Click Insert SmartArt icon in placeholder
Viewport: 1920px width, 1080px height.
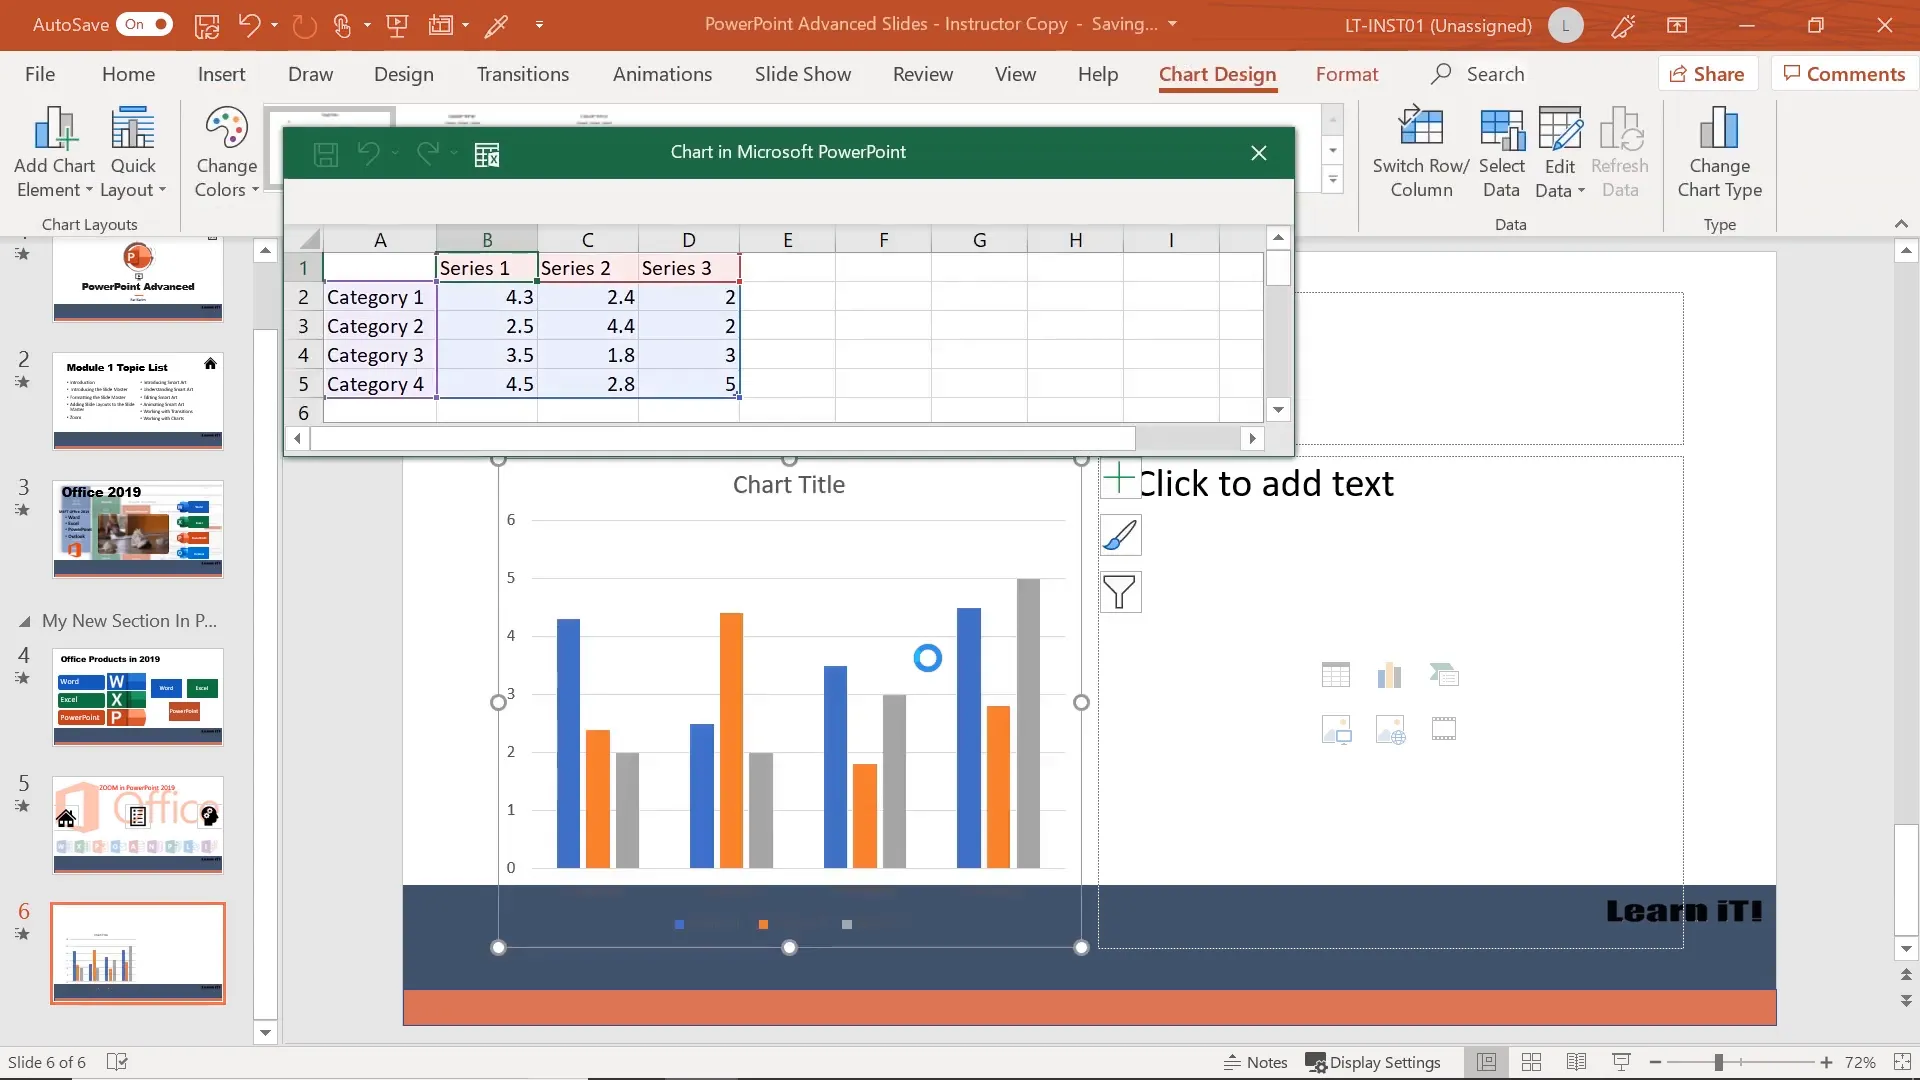(1443, 675)
